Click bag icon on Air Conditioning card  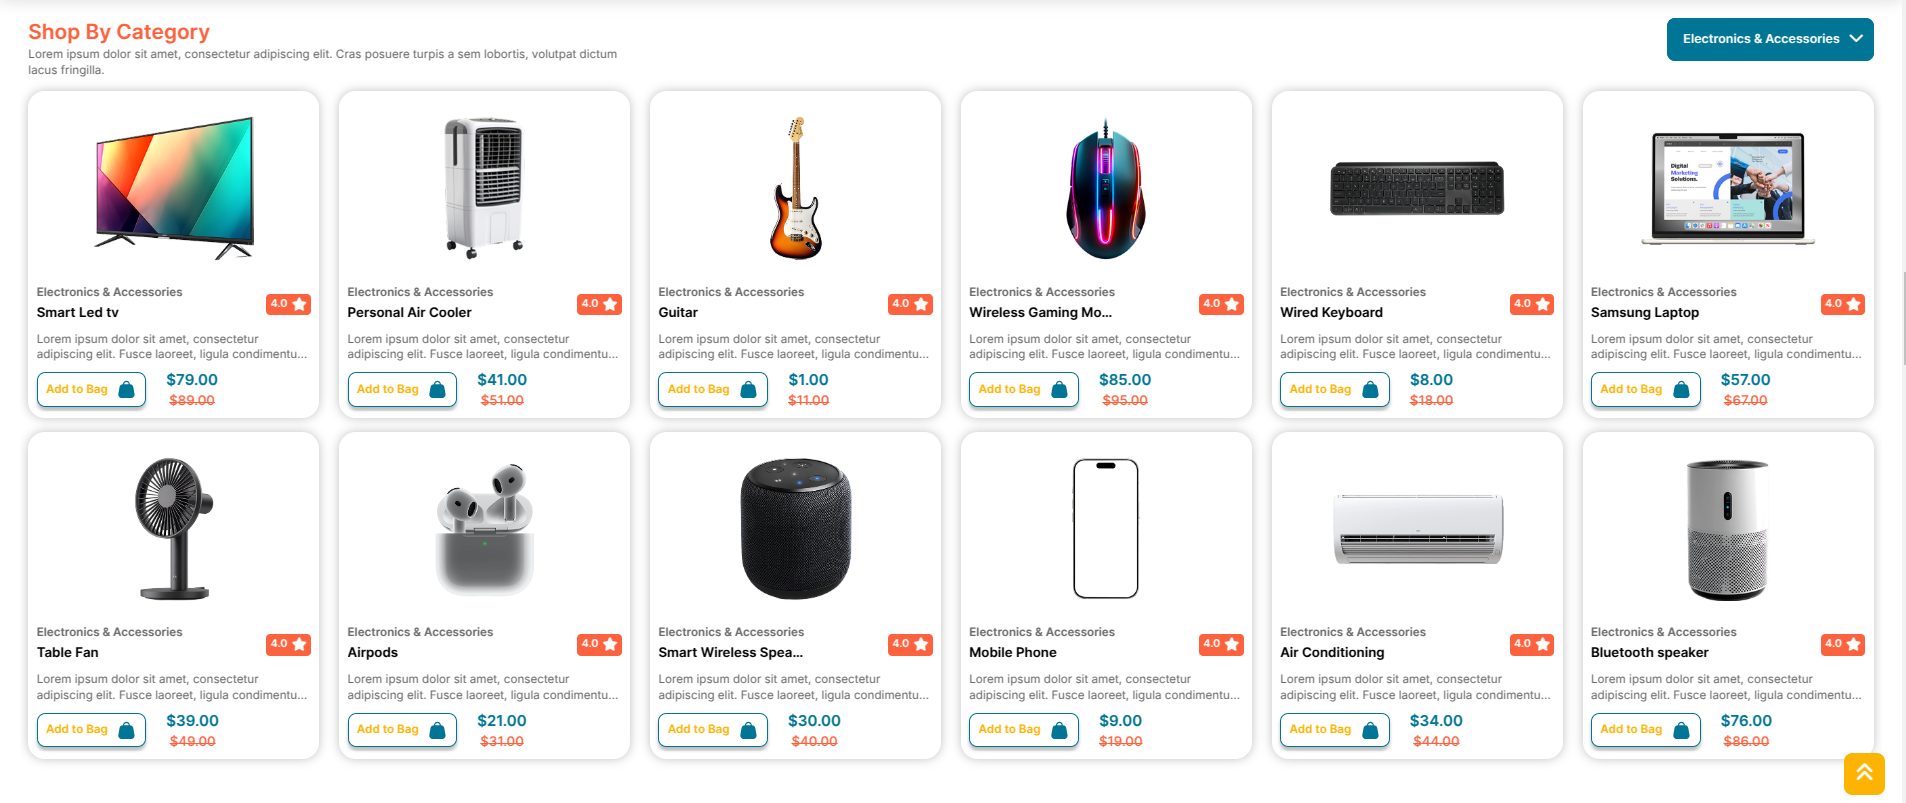point(1370,731)
